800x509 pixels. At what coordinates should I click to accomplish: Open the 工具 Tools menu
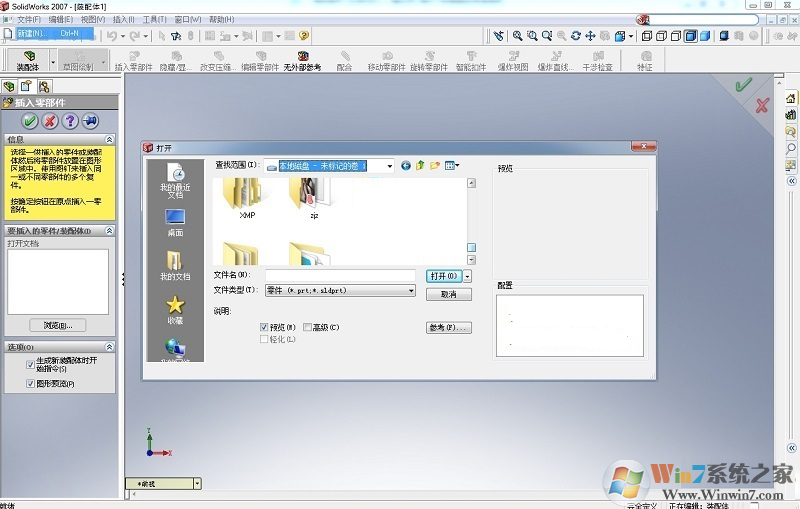[155, 19]
